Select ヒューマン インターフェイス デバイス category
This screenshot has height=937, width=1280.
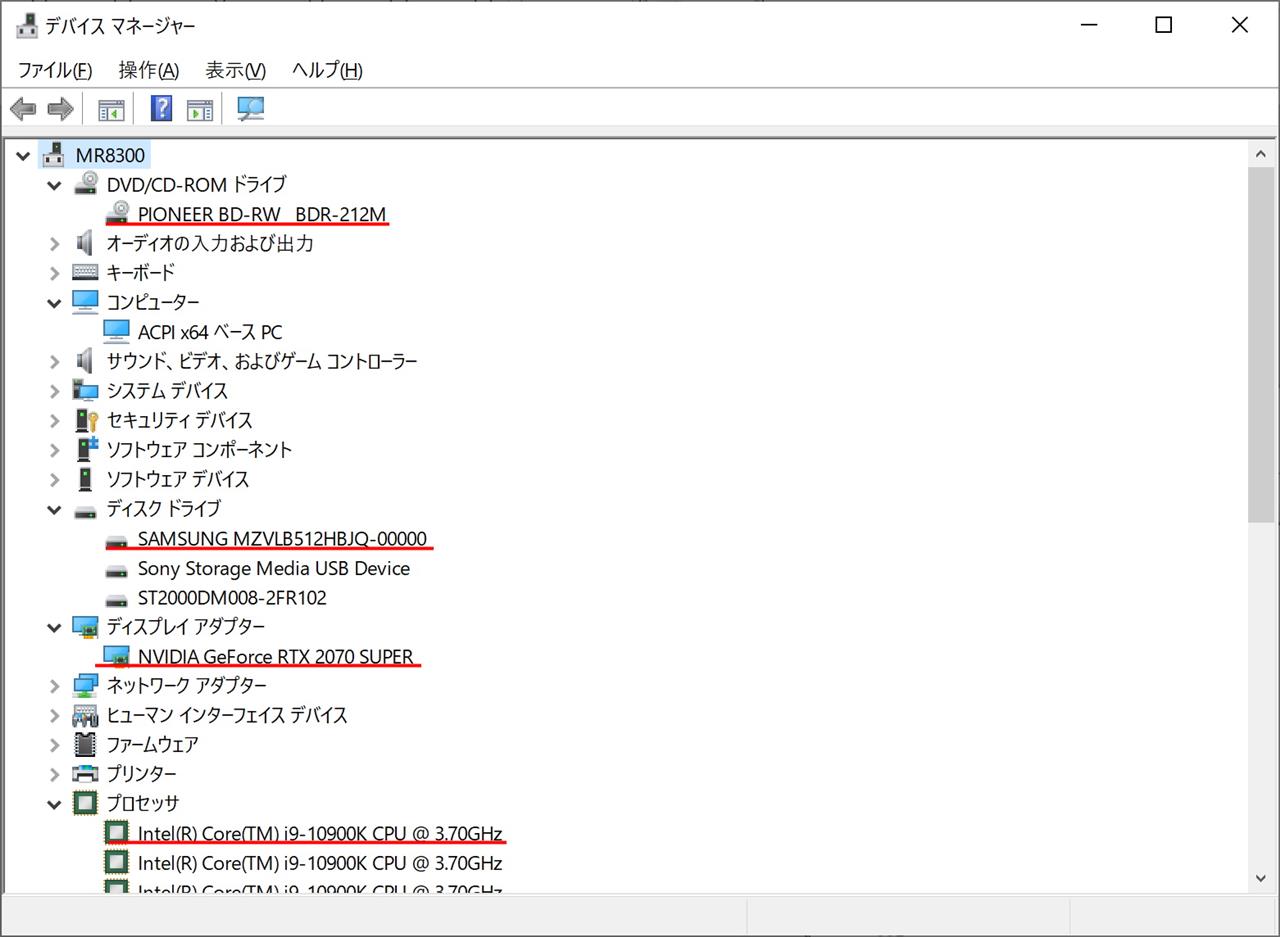click(x=227, y=715)
